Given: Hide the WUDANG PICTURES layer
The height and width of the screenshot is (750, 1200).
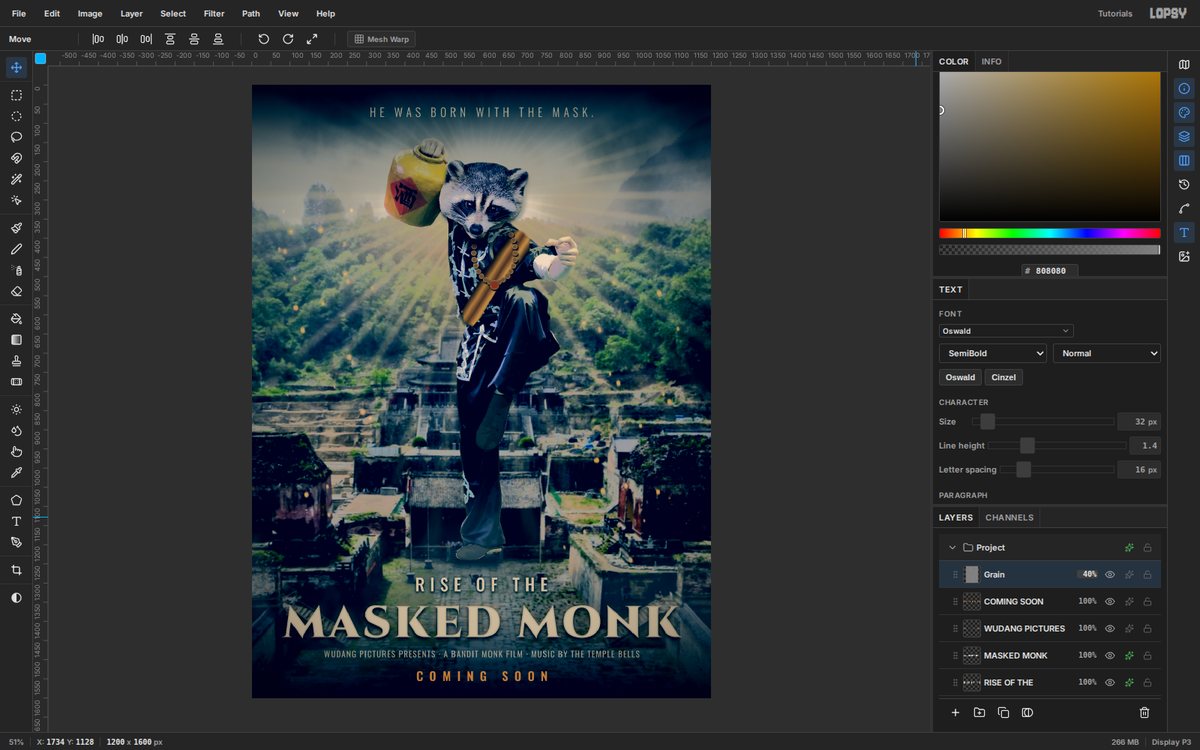Looking at the screenshot, I should (x=1110, y=629).
